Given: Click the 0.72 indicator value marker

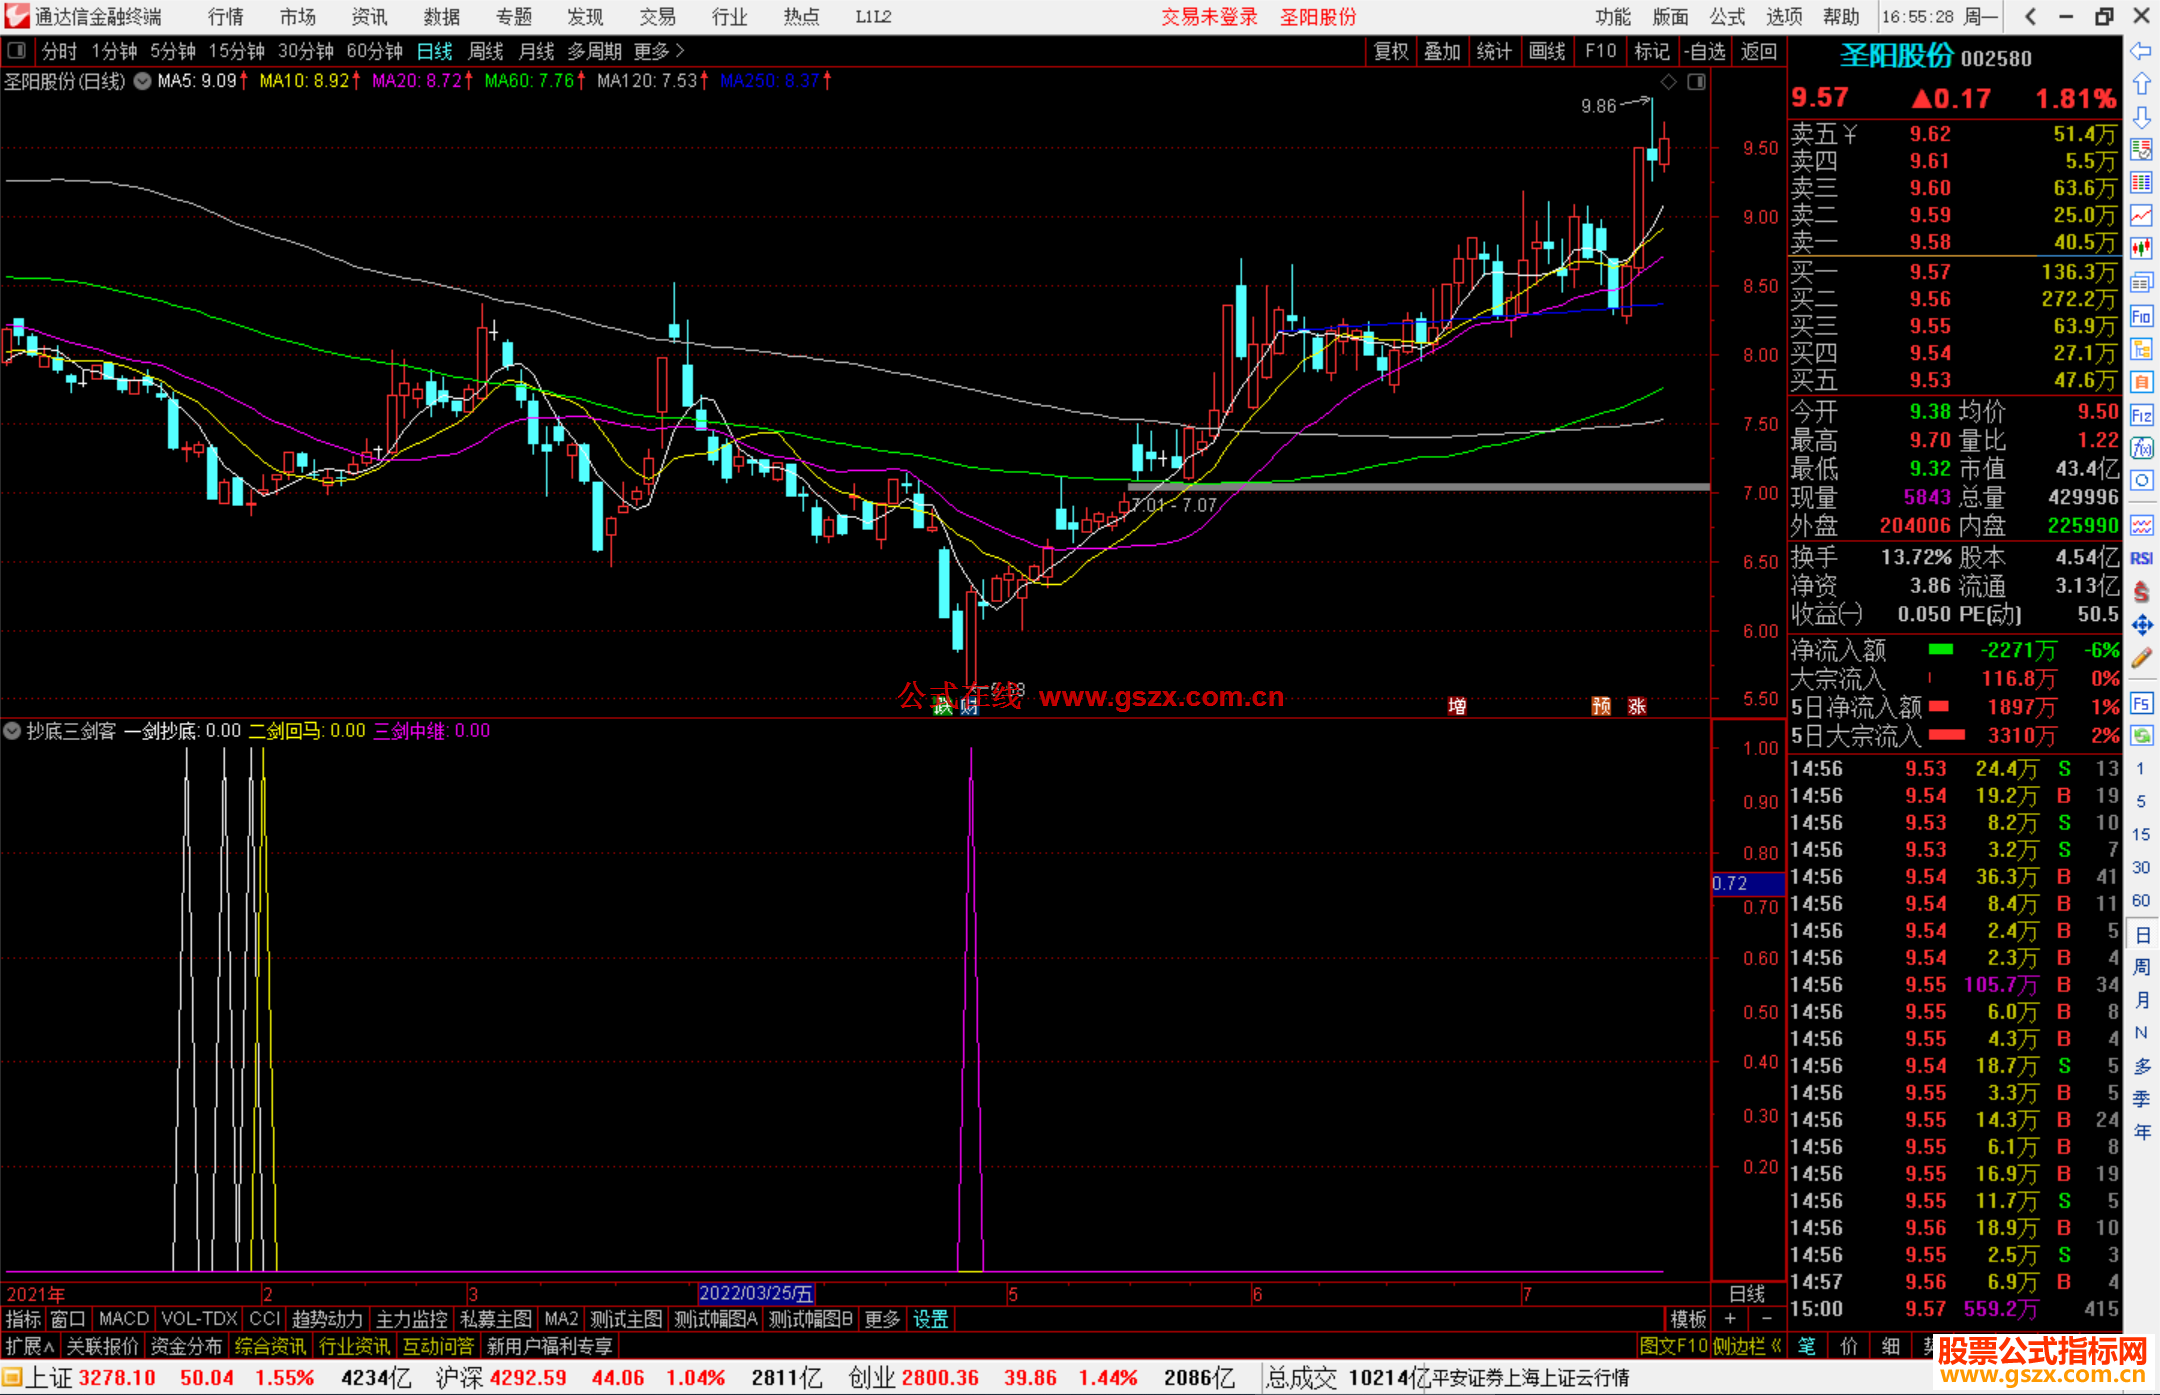Looking at the screenshot, I should click(x=1748, y=884).
